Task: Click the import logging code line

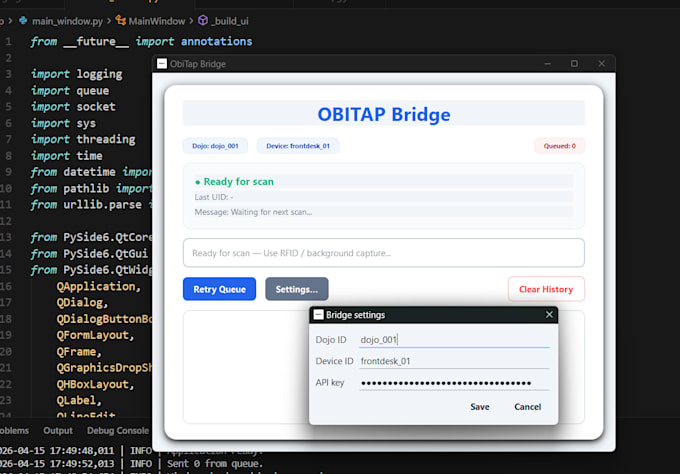Action: [77, 74]
